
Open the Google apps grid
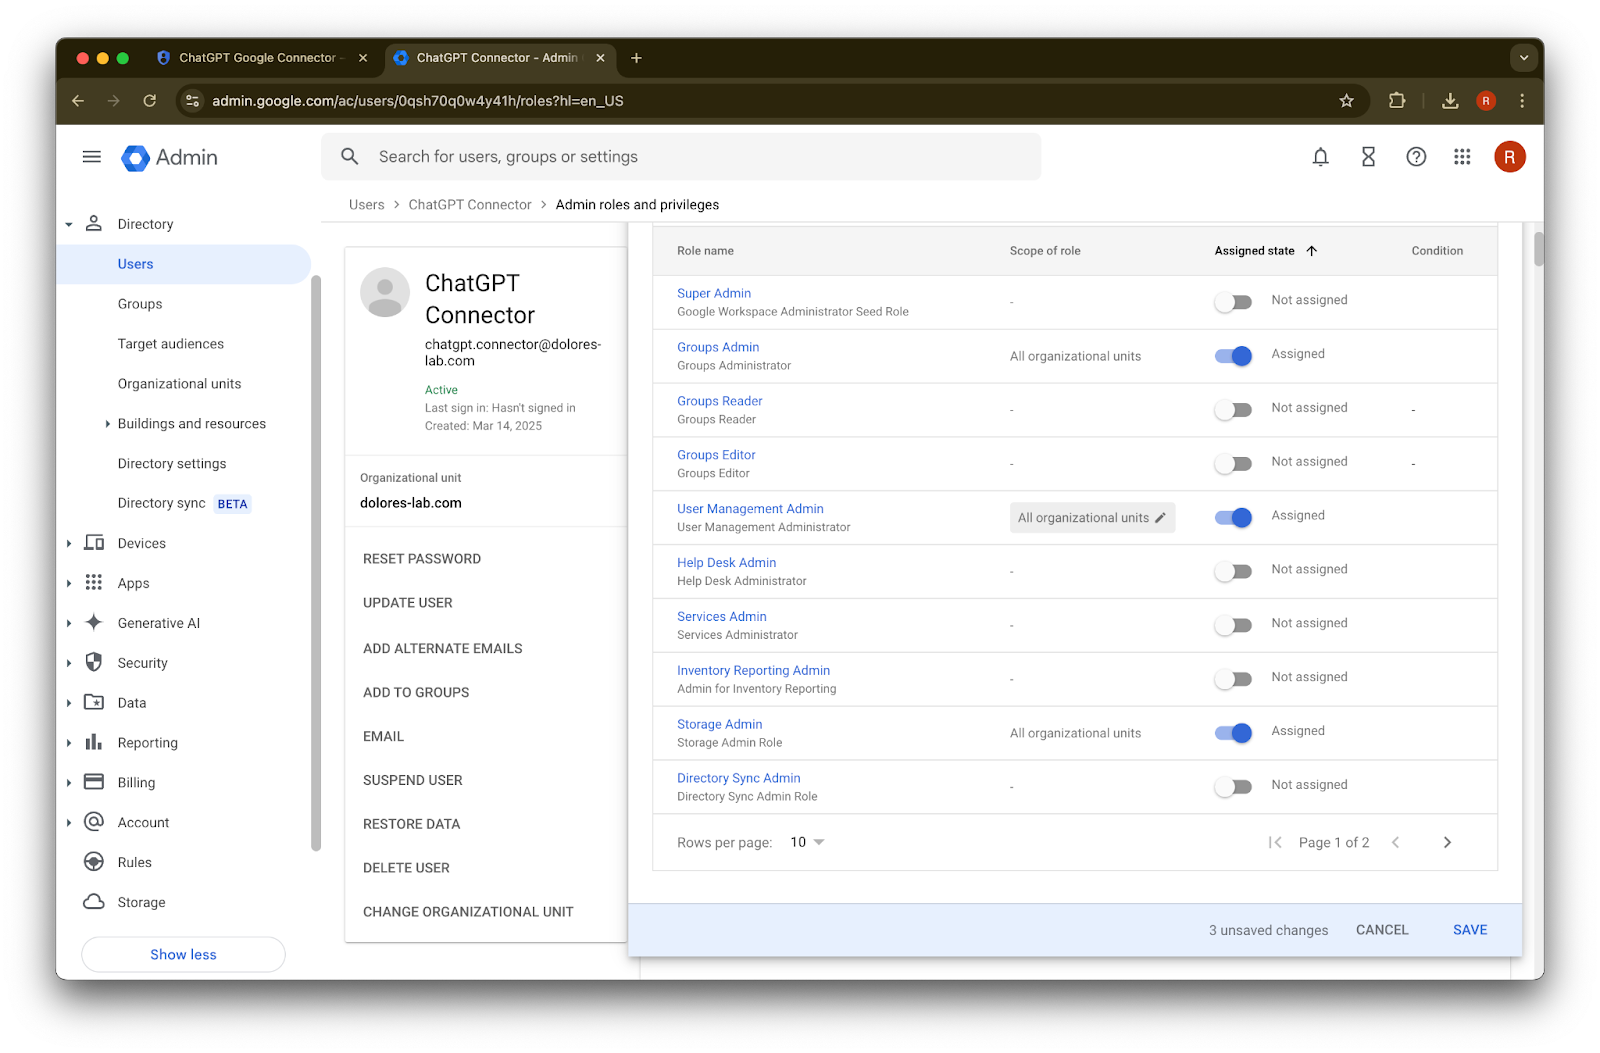1462,157
